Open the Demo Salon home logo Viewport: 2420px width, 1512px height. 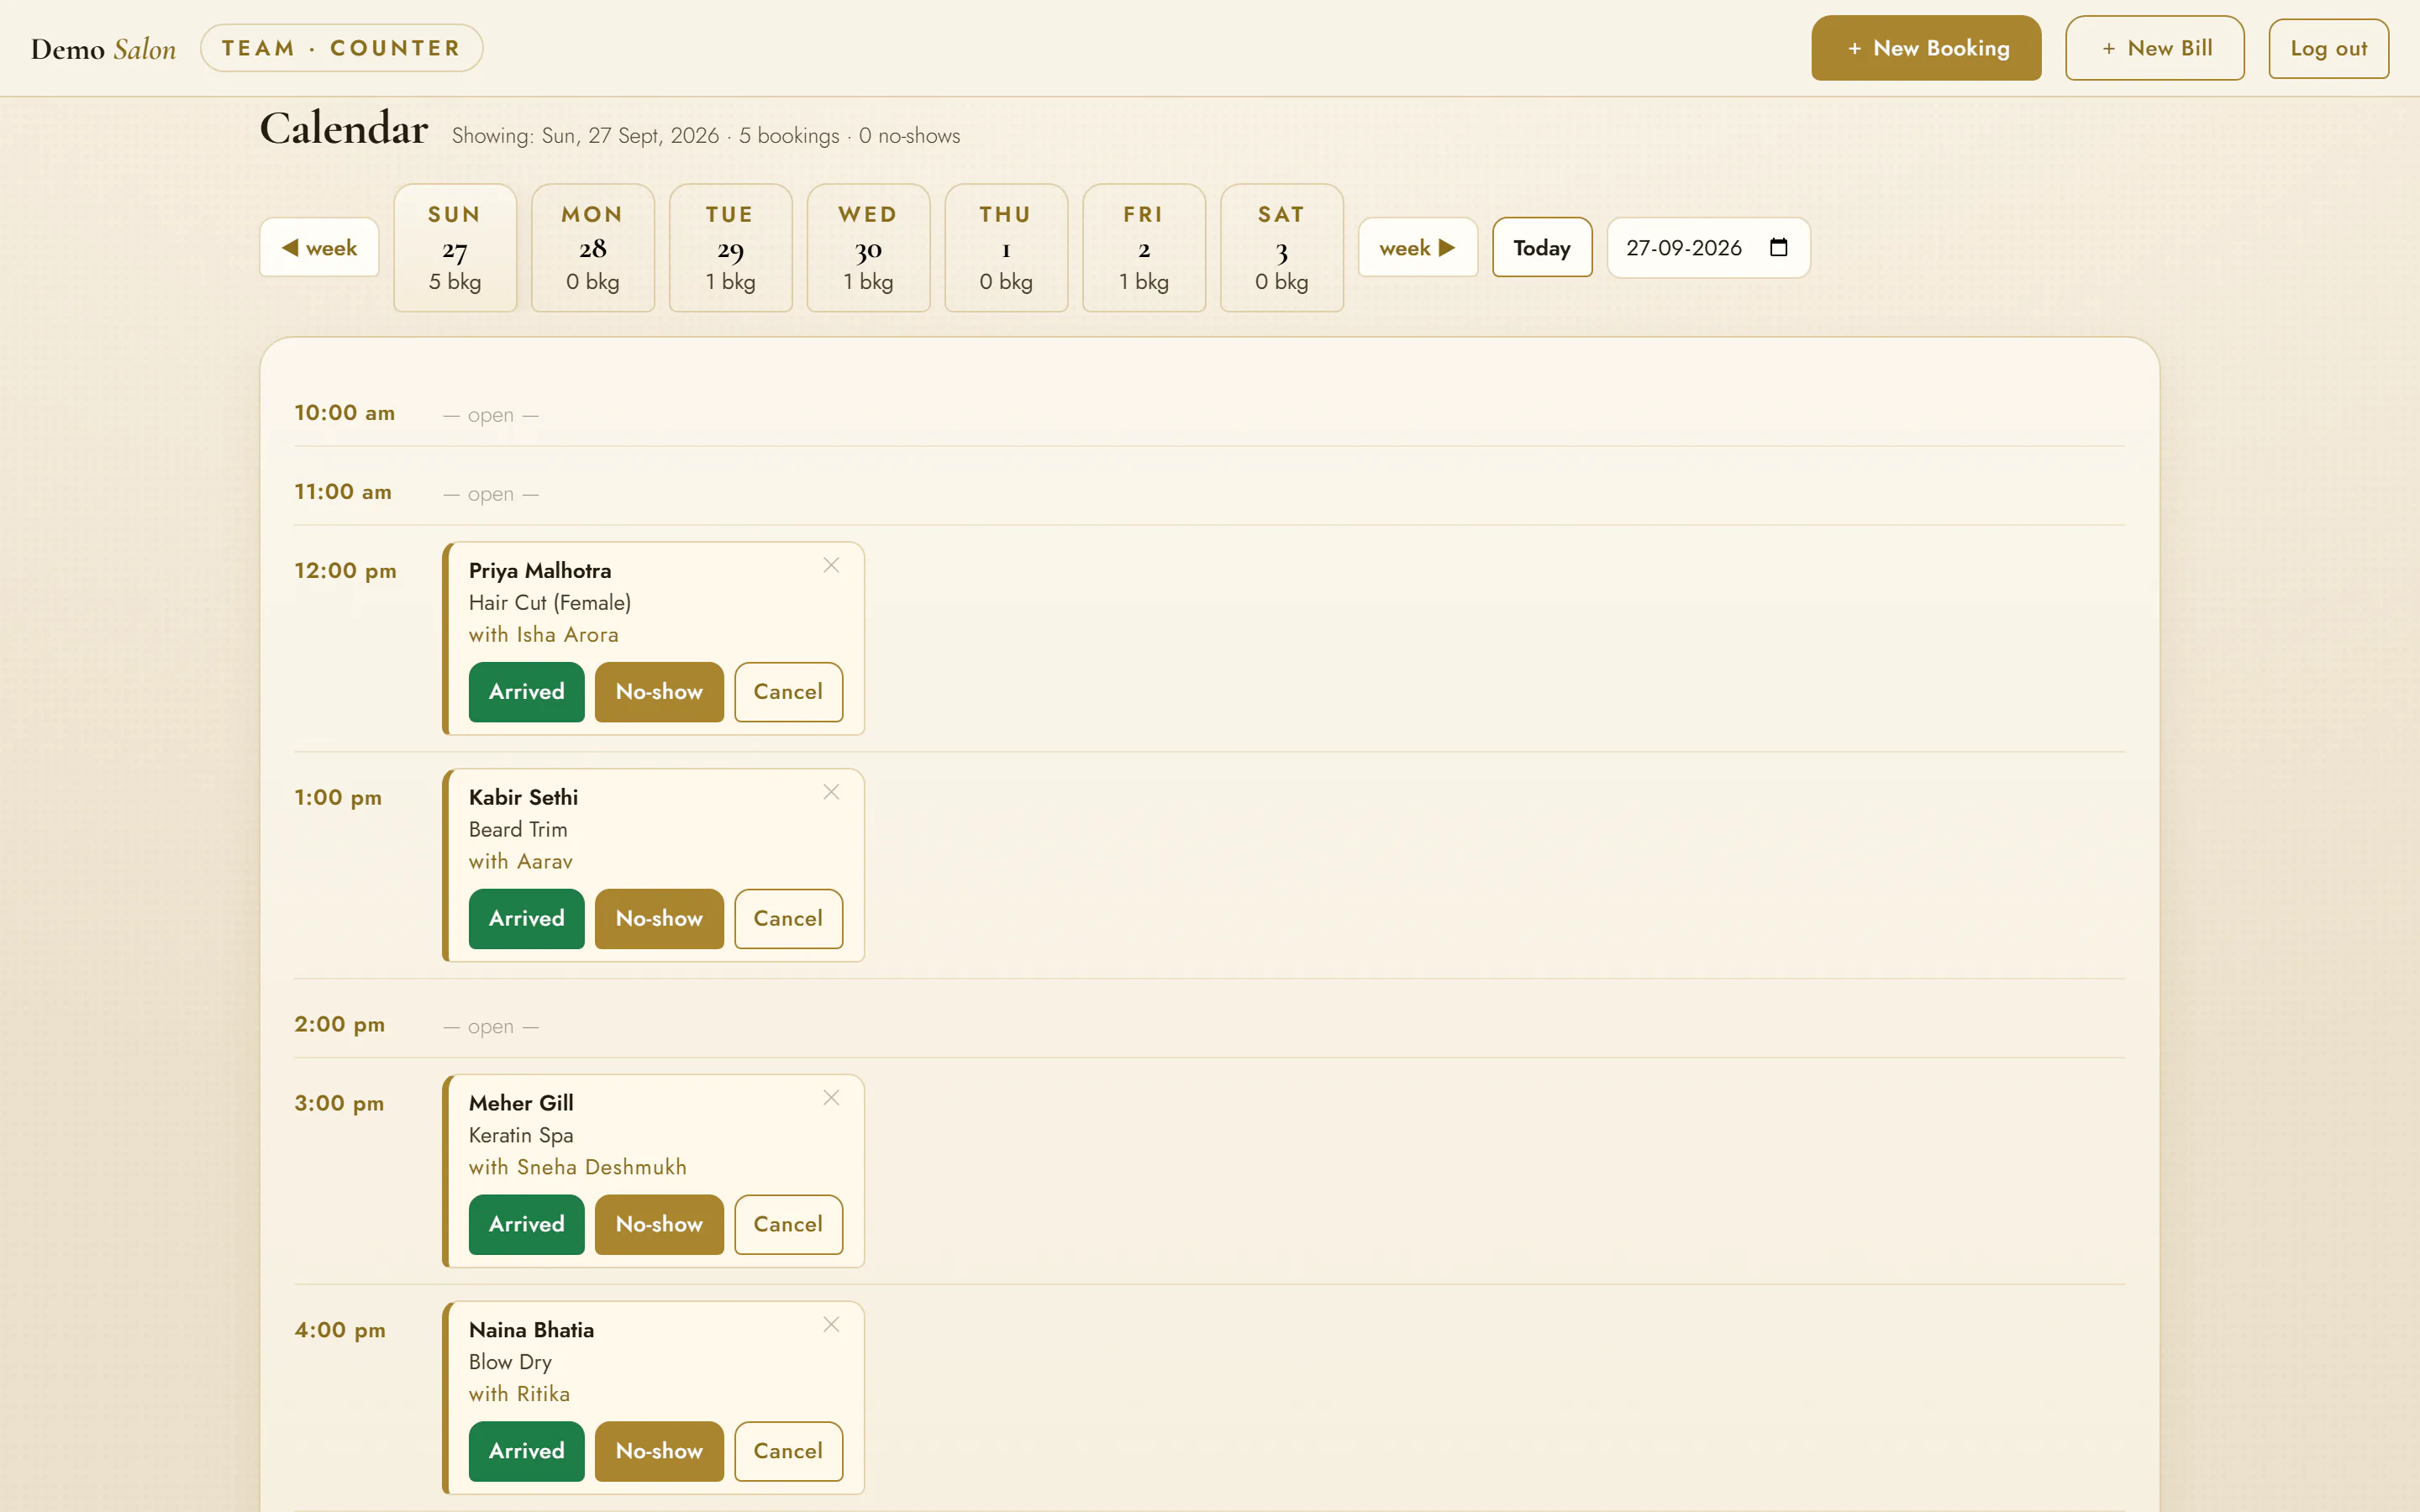(103, 48)
